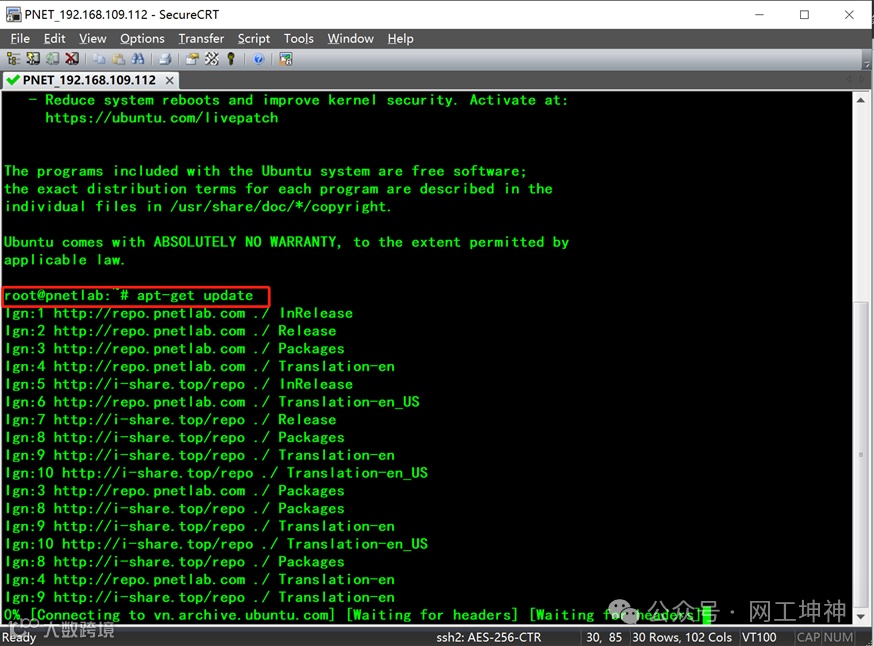Viewport: 874px width, 646px height.
Task: Open the Edit menu
Action: click(54, 38)
